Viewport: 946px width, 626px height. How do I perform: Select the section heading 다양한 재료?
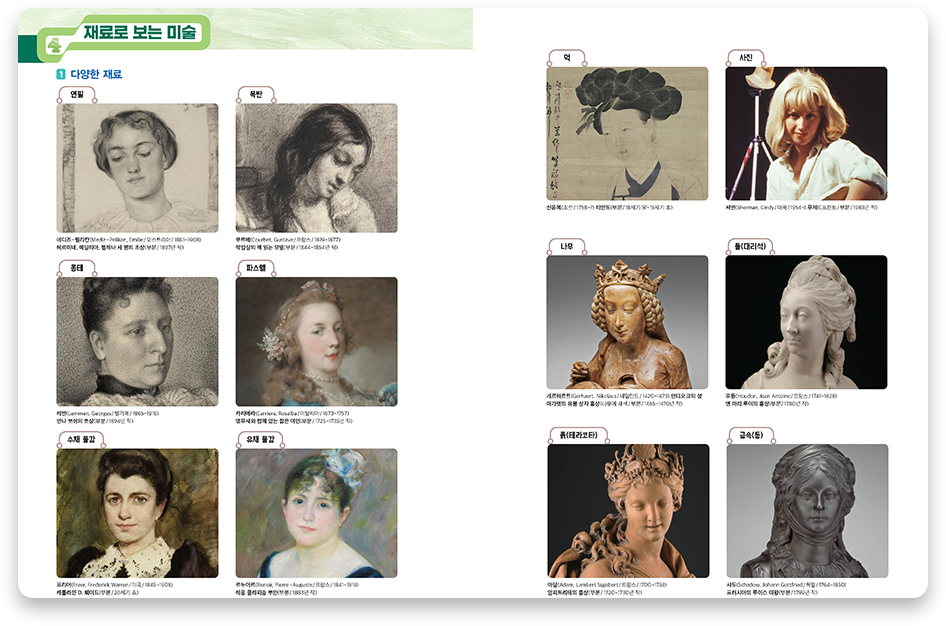coord(96,74)
